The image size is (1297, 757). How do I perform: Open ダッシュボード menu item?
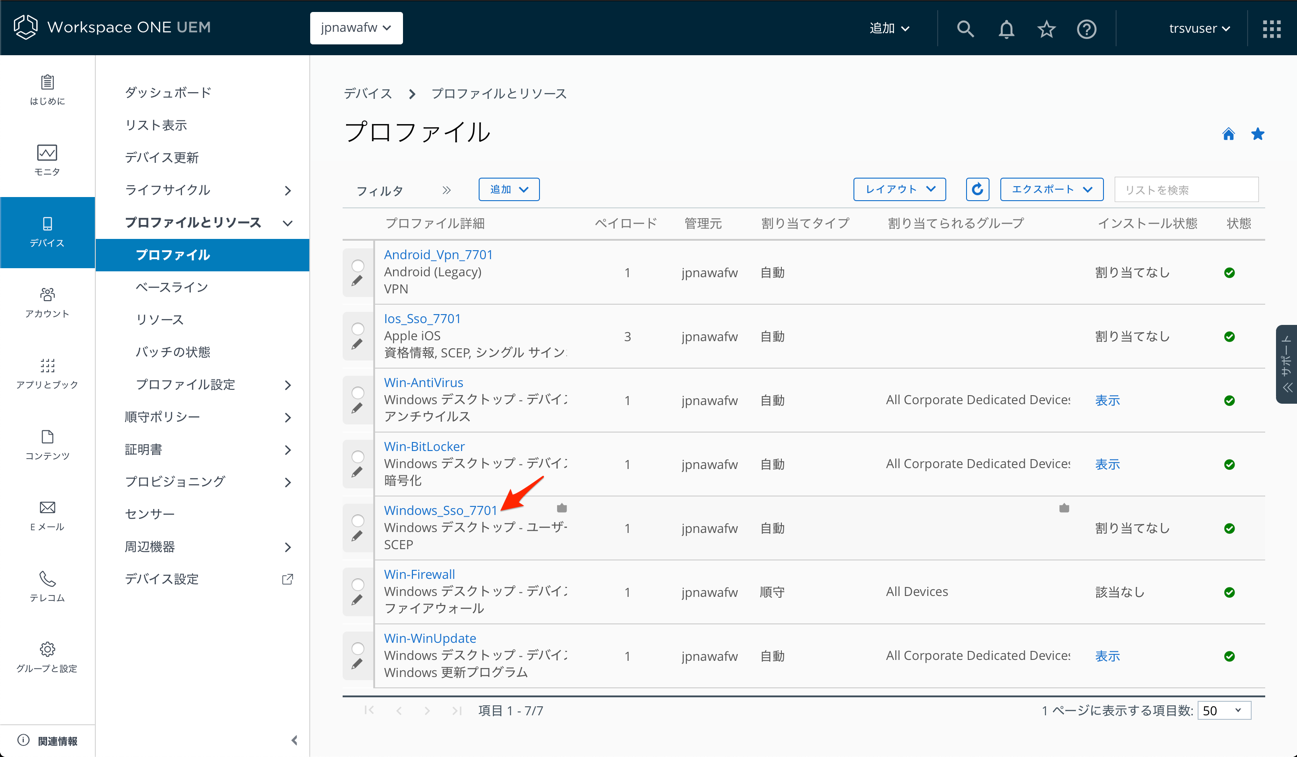(x=168, y=92)
